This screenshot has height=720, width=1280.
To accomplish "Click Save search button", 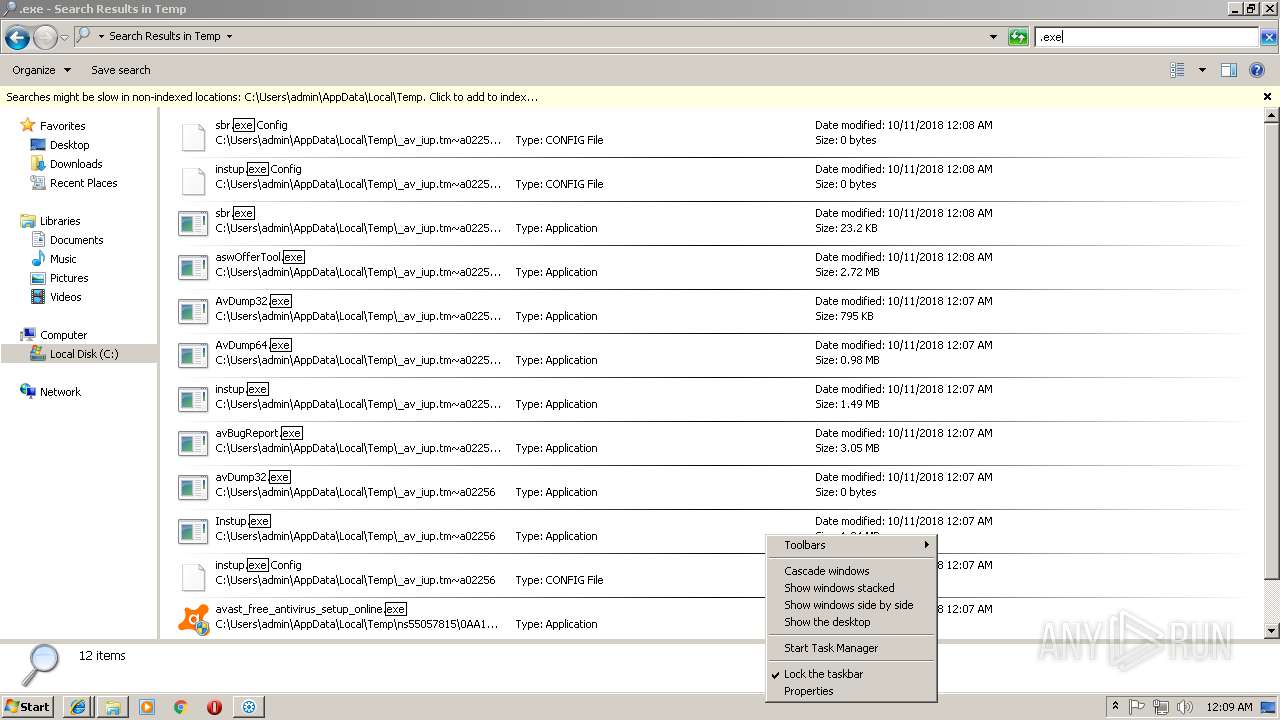I will 120,70.
